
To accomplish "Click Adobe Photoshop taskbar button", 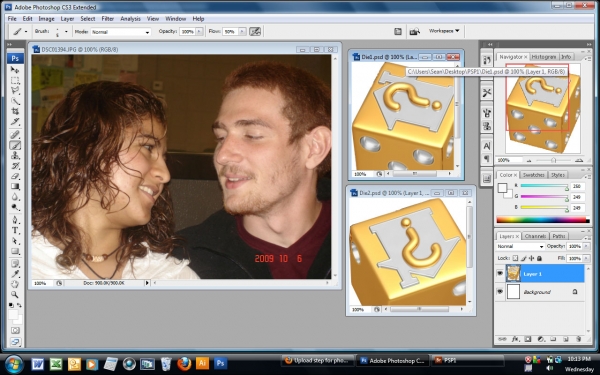I will click(393, 360).
